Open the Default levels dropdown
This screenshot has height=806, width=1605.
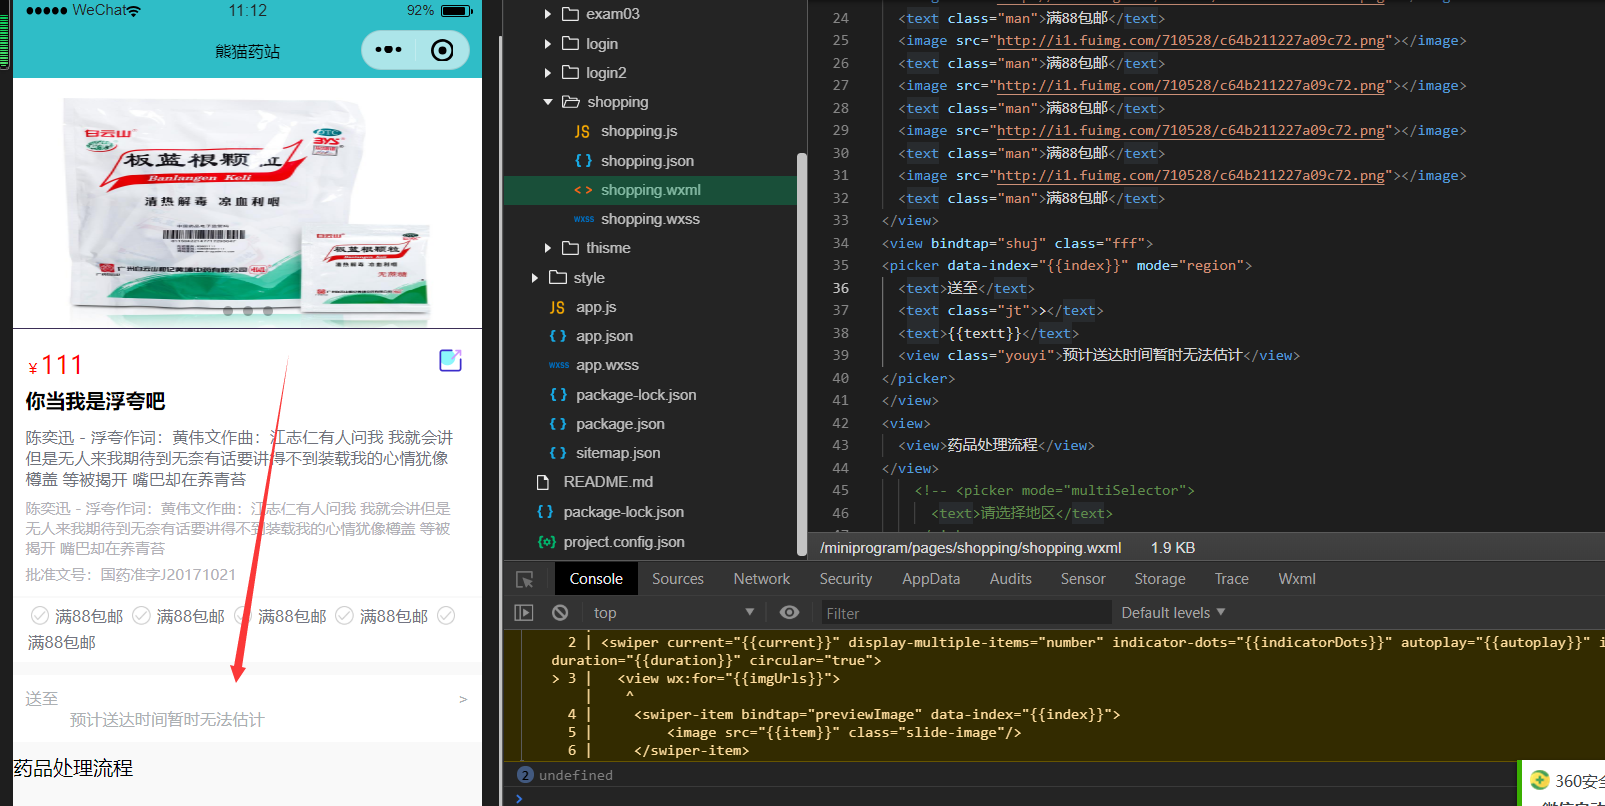[x=1173, y=612]
